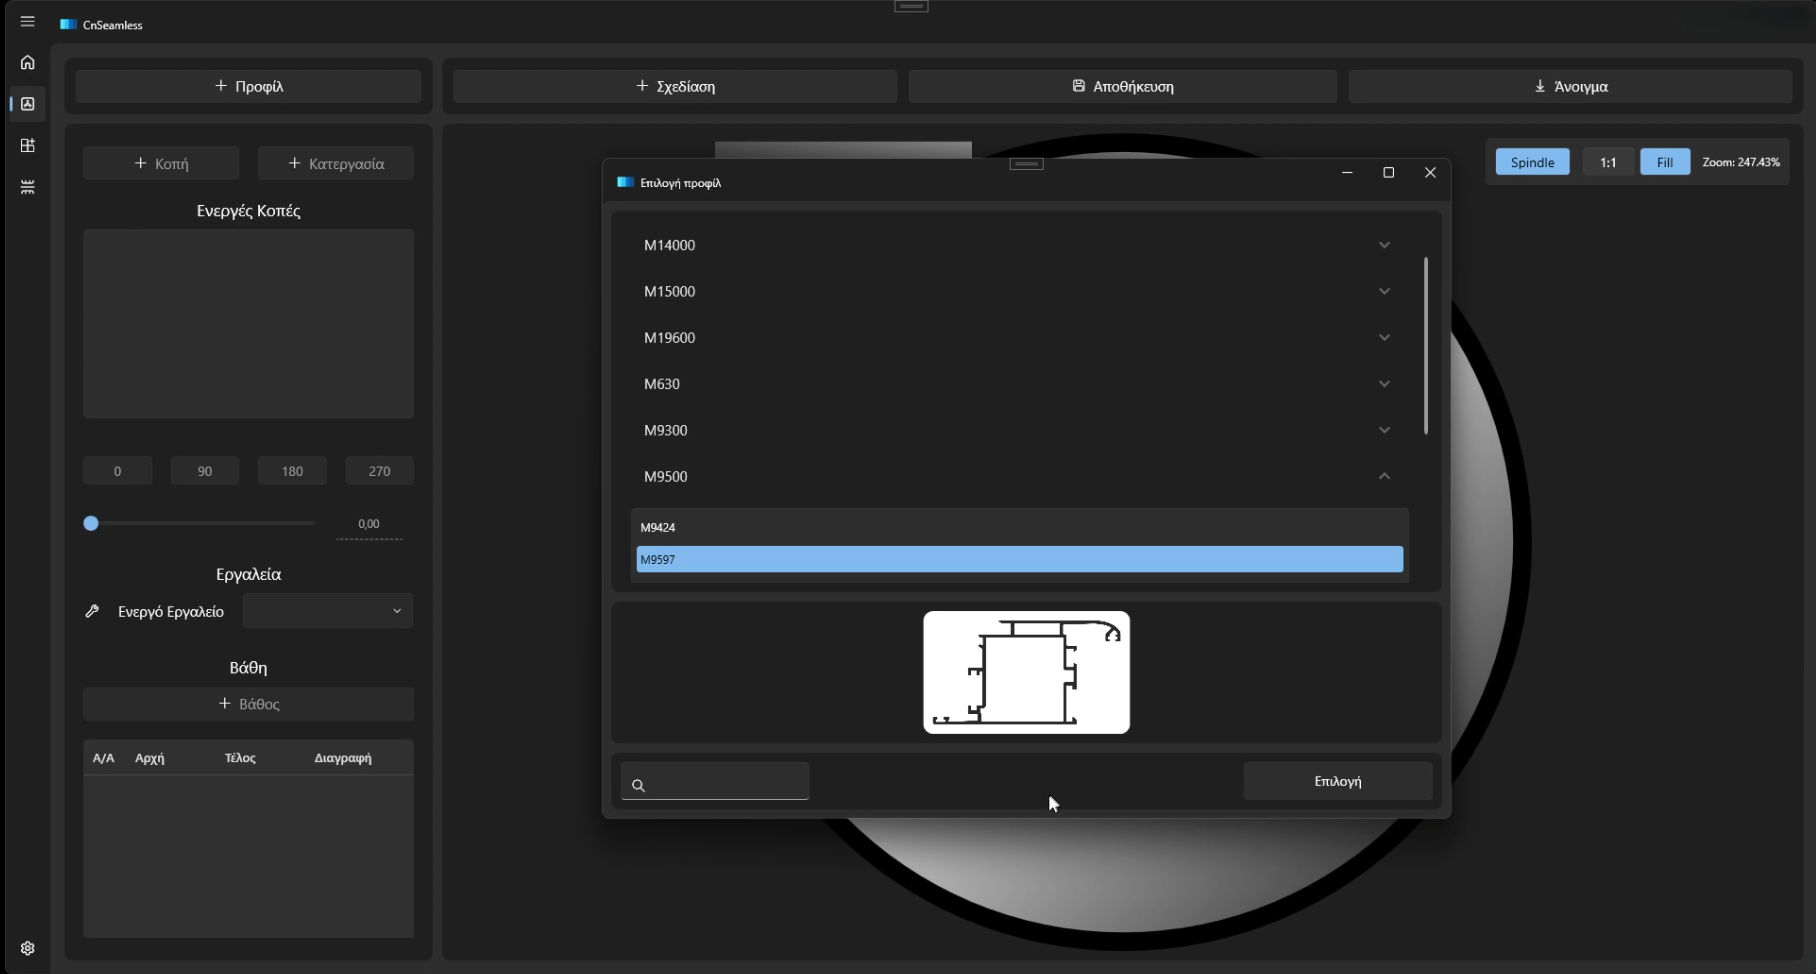Click search magnifier icon in profile dialog

(x=638, y=785)
